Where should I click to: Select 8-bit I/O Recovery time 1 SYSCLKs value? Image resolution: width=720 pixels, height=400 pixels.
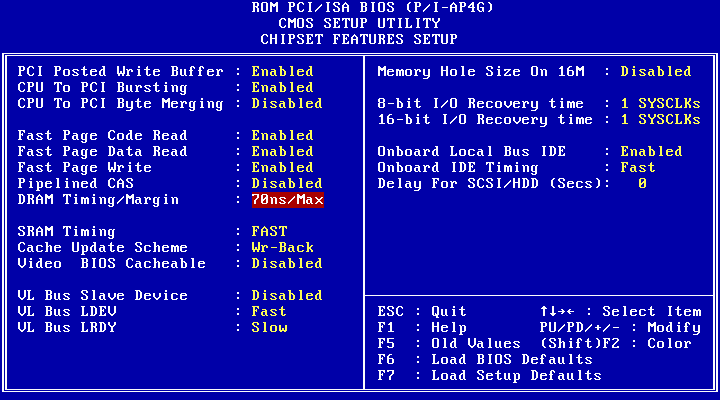[x=660, y=104]
